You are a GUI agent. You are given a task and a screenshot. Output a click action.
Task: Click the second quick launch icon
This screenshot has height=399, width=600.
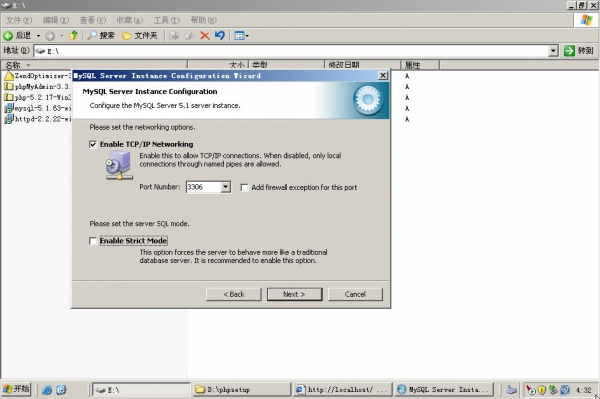(61, 390)
